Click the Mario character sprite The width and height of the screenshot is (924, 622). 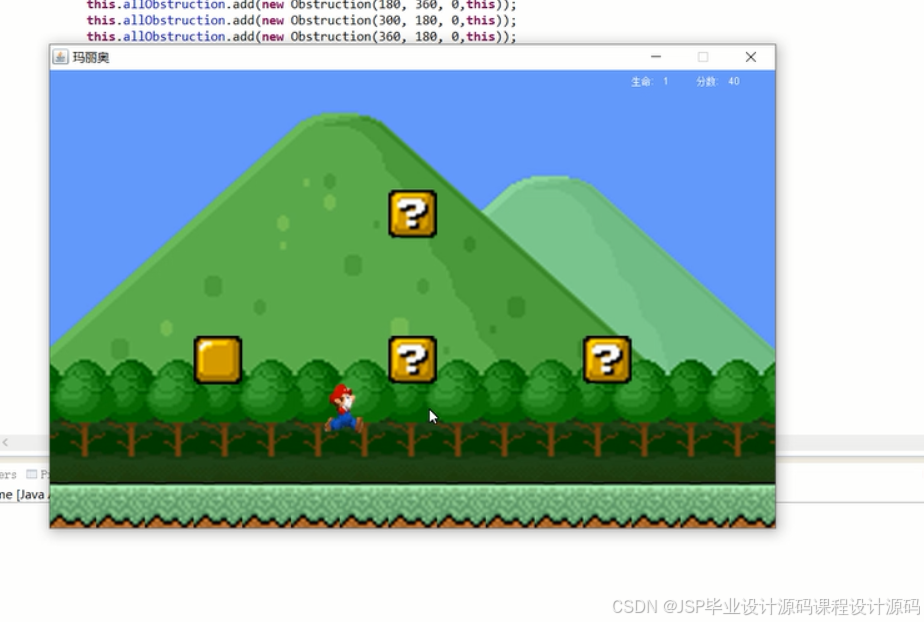344,408
